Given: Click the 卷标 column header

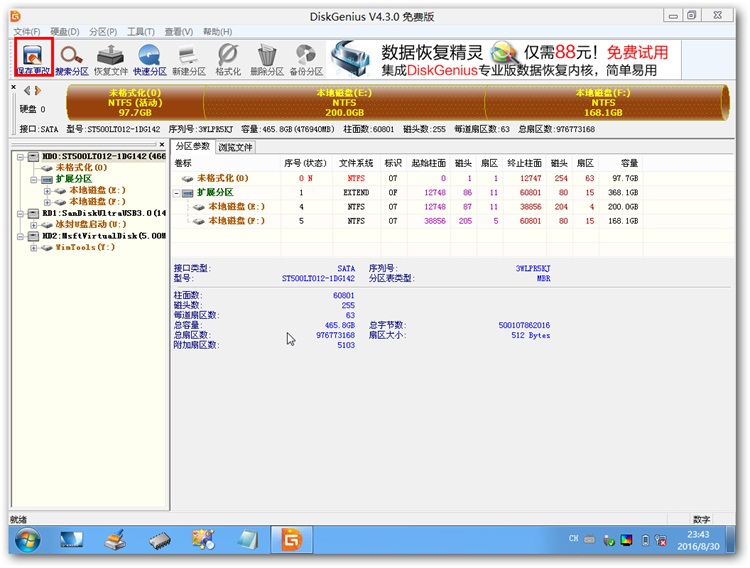Looking at the screenshot, I should click(x=226, y=163).
